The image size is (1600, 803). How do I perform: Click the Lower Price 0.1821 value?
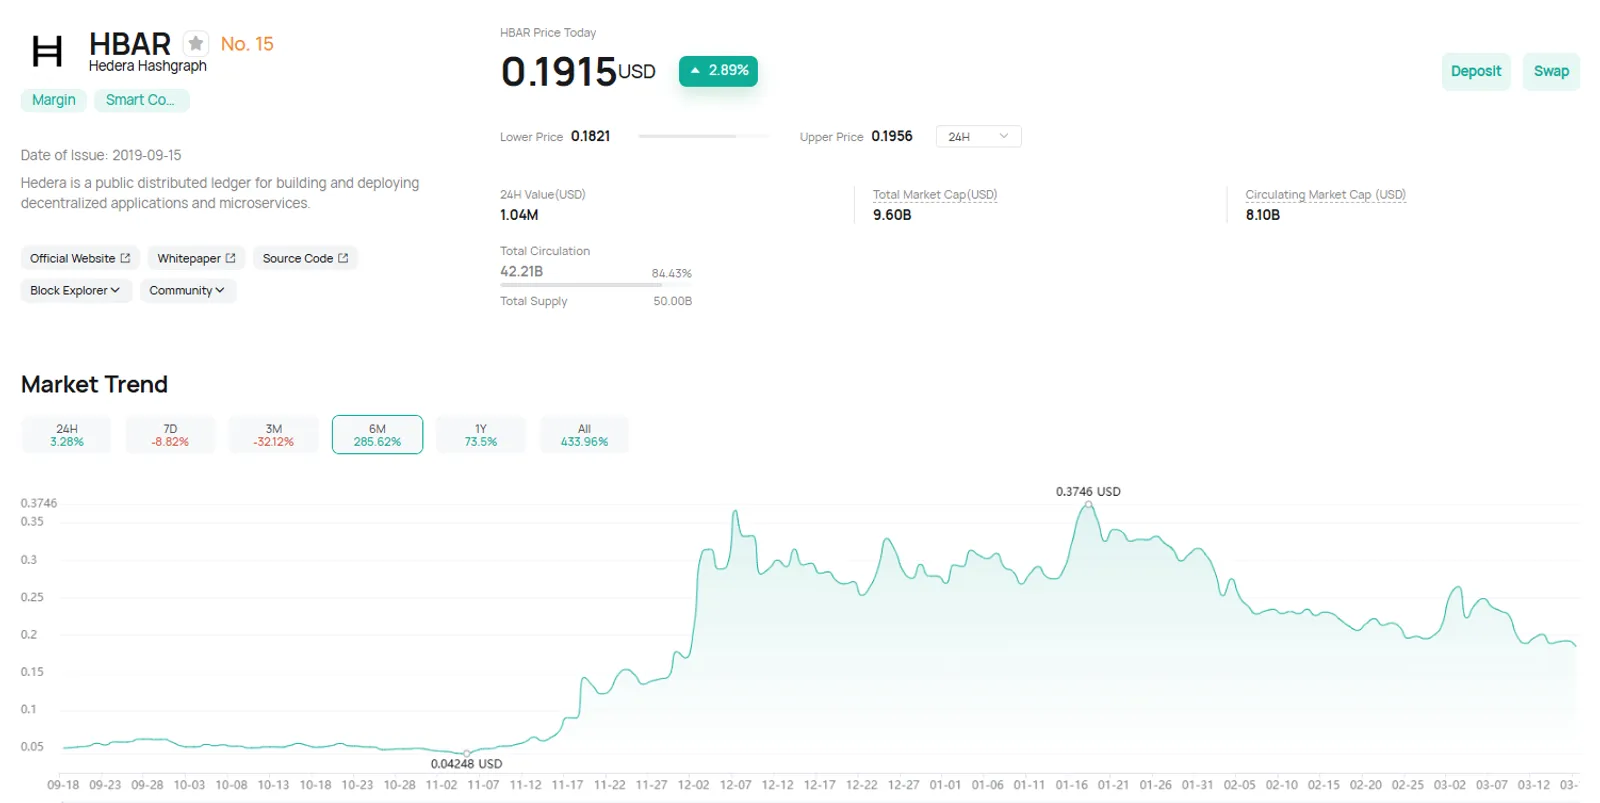point(590,136)
